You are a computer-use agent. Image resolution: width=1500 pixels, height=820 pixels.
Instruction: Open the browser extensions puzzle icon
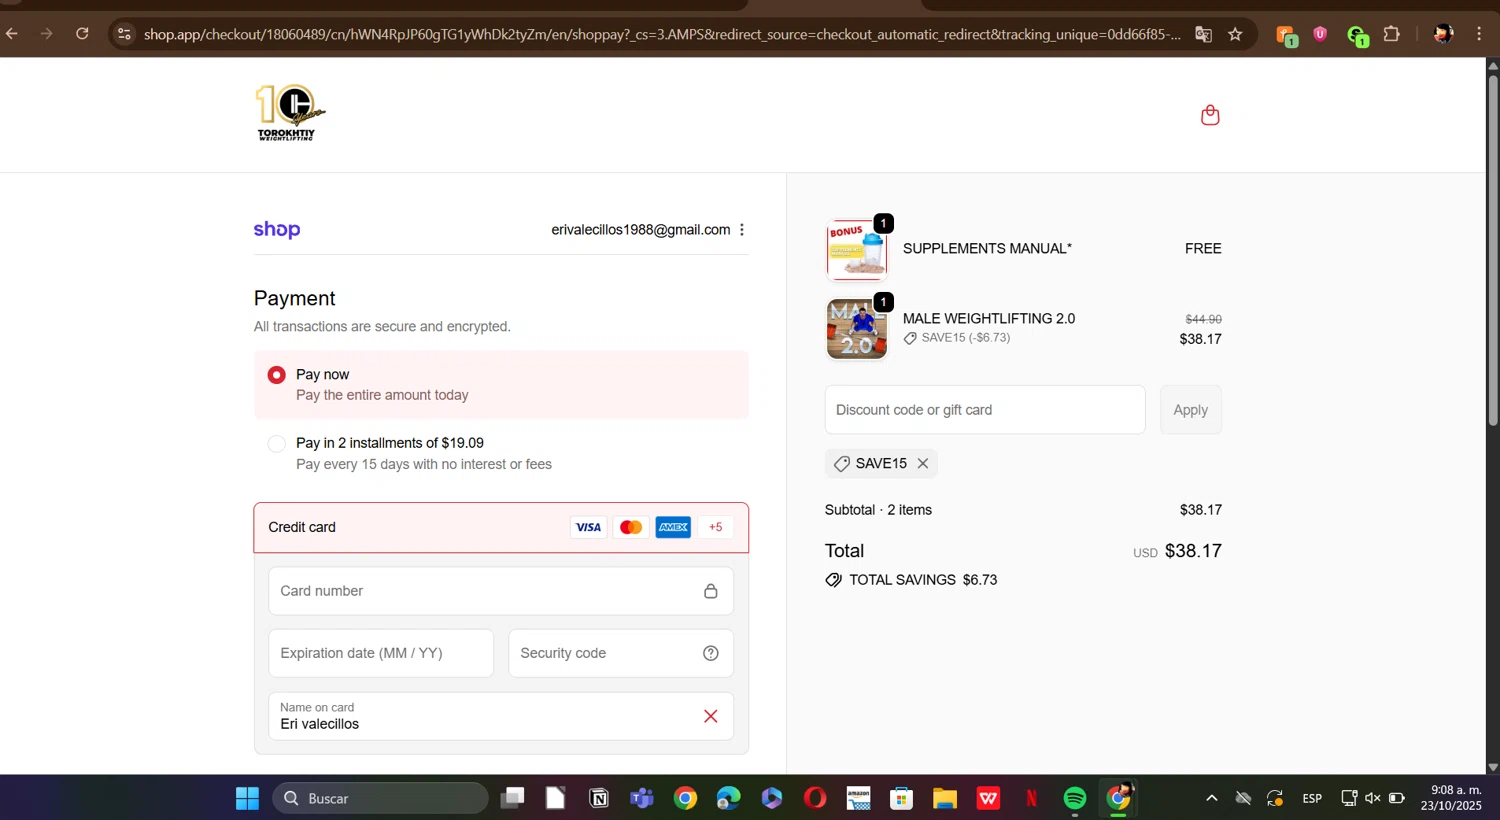click(1392, 34)
